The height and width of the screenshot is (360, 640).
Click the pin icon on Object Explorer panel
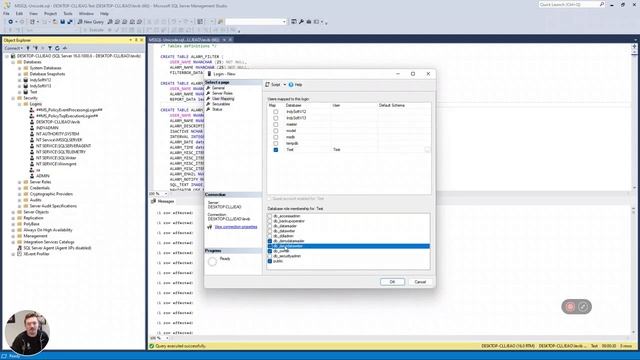click(136, 40)
